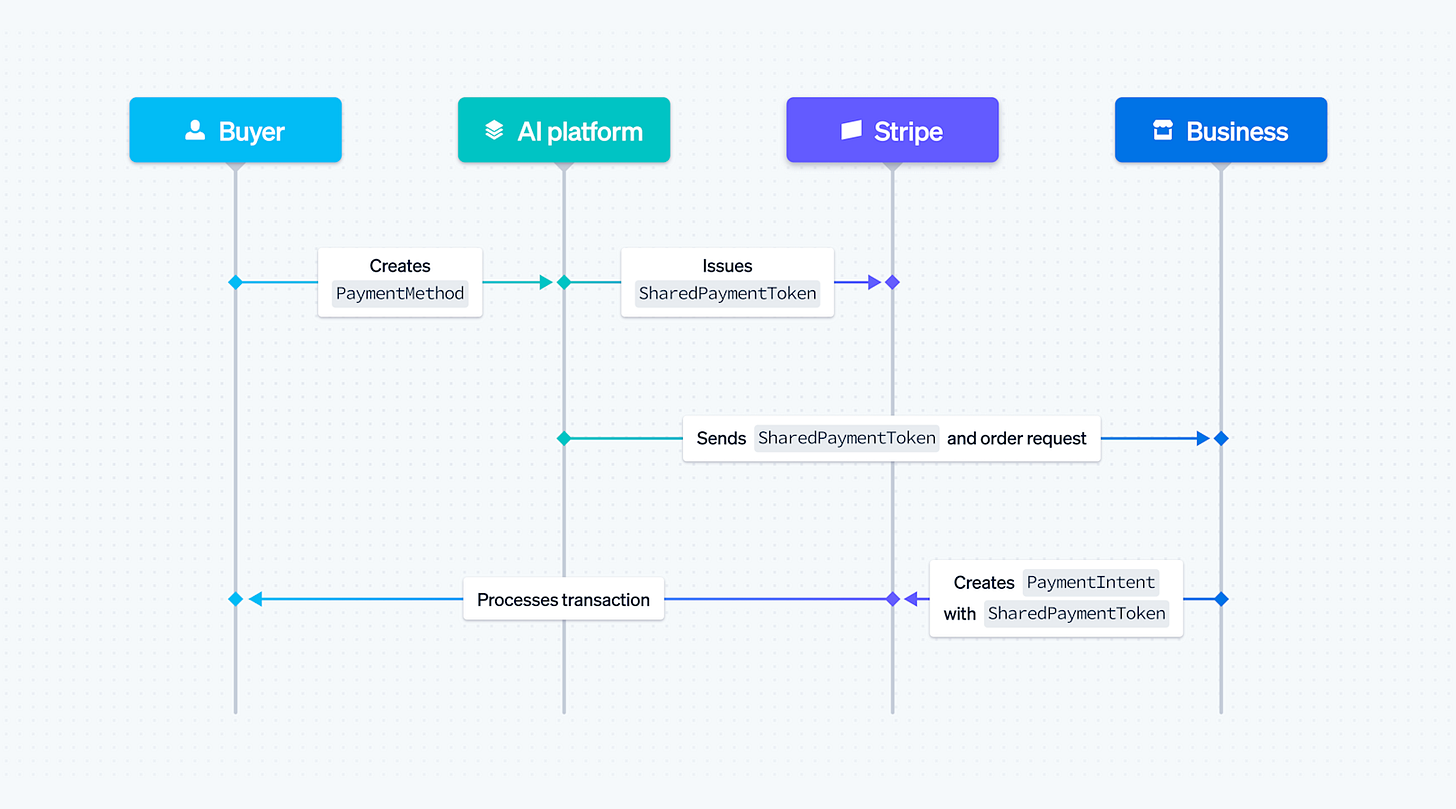Click the person icon on the Buyer node
This screenshot has height=809, width=1456.
(193, 129)
